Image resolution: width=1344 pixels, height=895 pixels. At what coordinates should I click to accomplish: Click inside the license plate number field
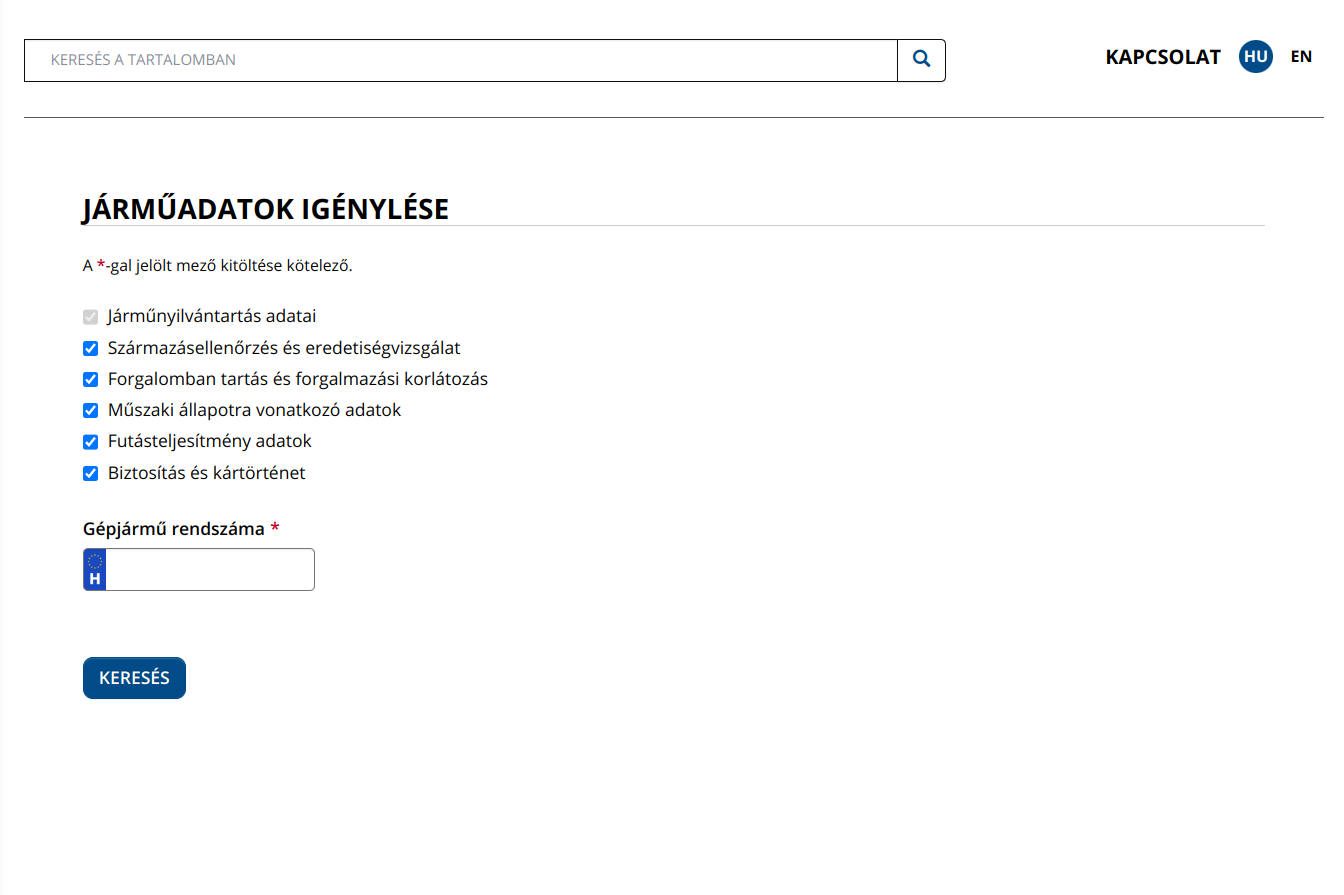click(209, 570)
